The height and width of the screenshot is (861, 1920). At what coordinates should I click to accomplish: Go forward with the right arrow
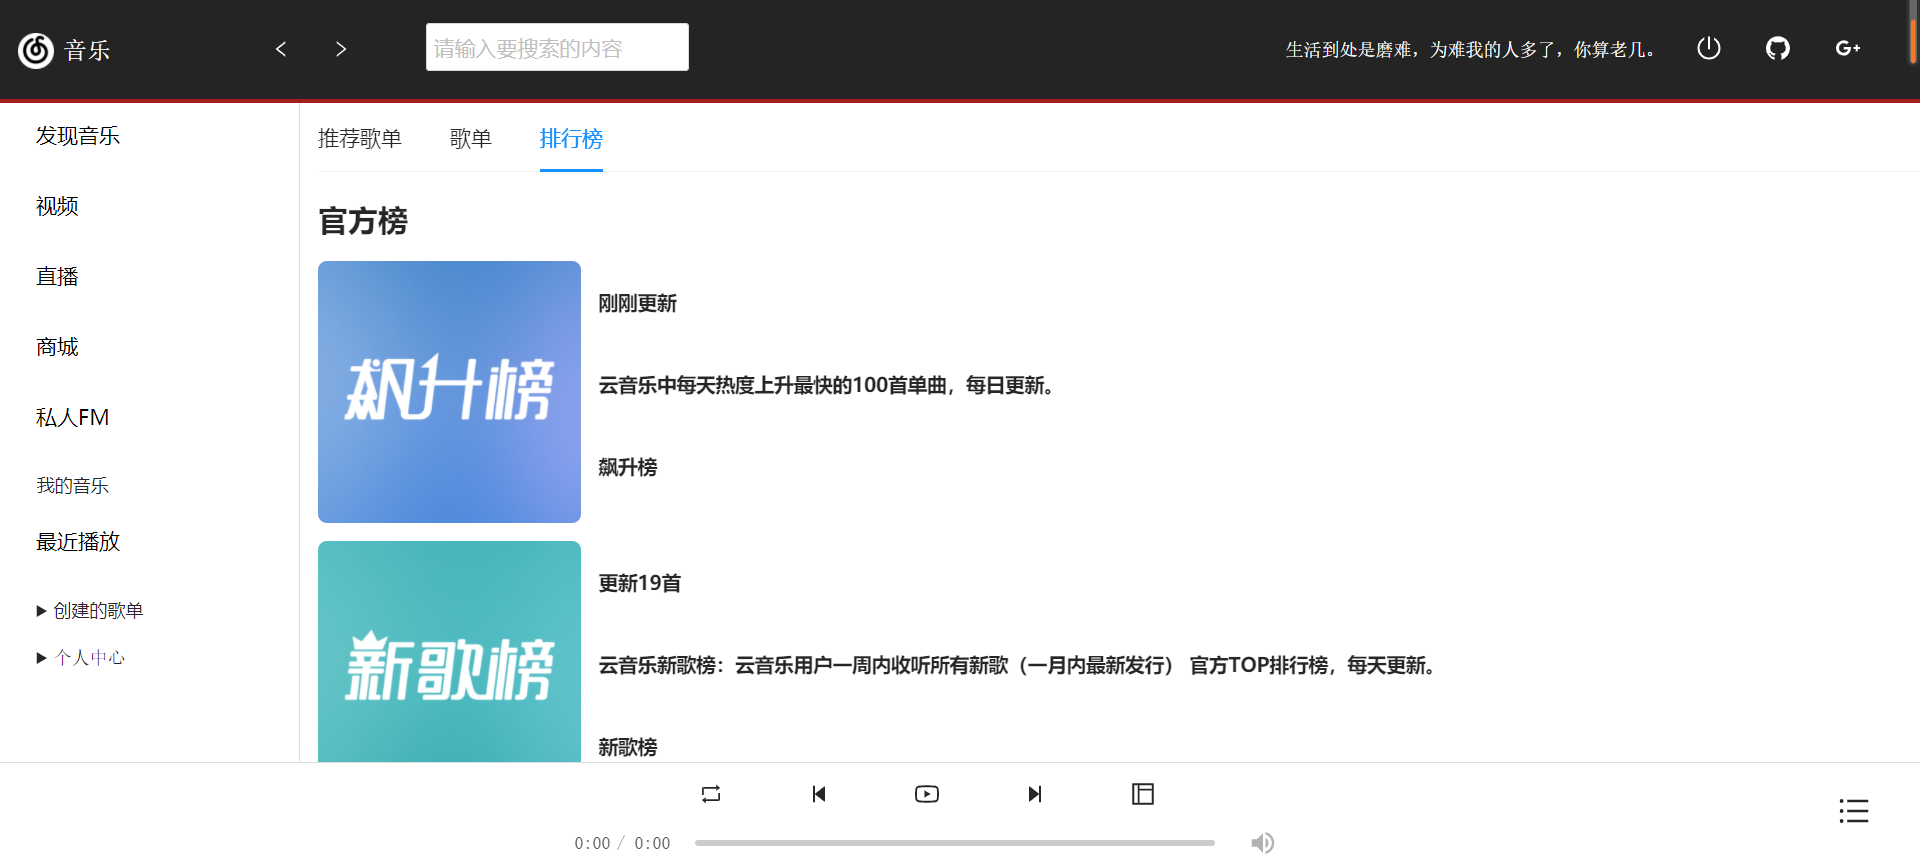(x=341, y=49)
